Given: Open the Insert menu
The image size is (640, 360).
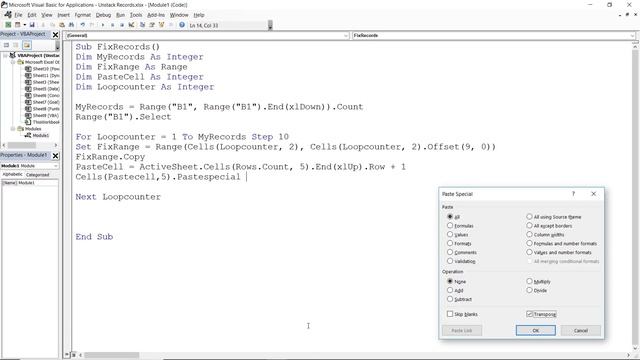Looking at the screenshot, I should click(x=63, y=15).
